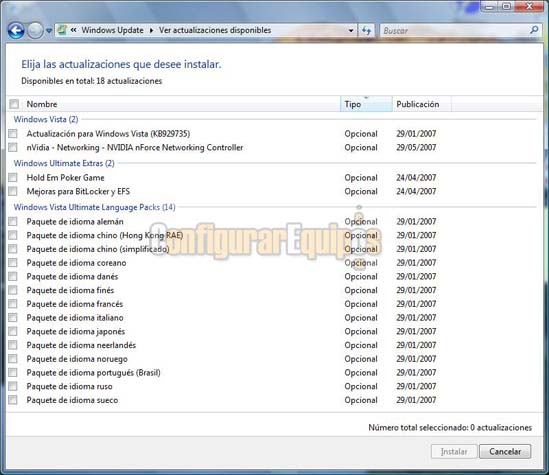The image size is (549, 475).
Task: Check the 'Paquete de idioma ruso' checkbox
Action: click(13, 386)
